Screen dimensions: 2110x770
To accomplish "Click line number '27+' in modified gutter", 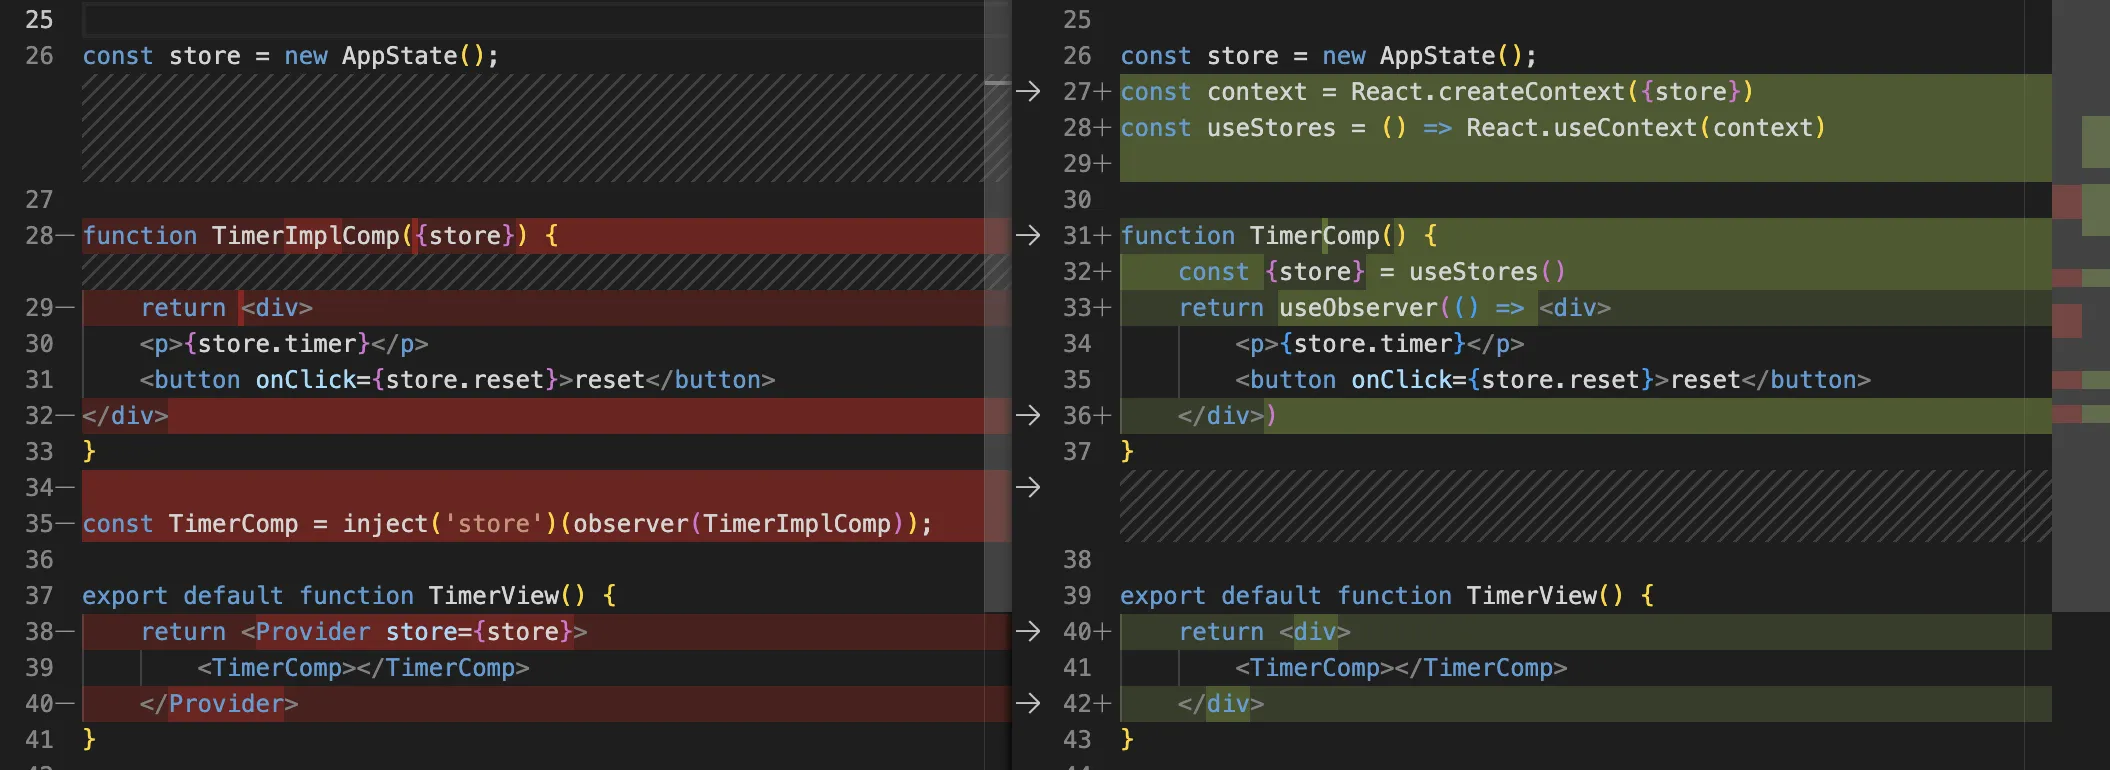I will 1087,92.
